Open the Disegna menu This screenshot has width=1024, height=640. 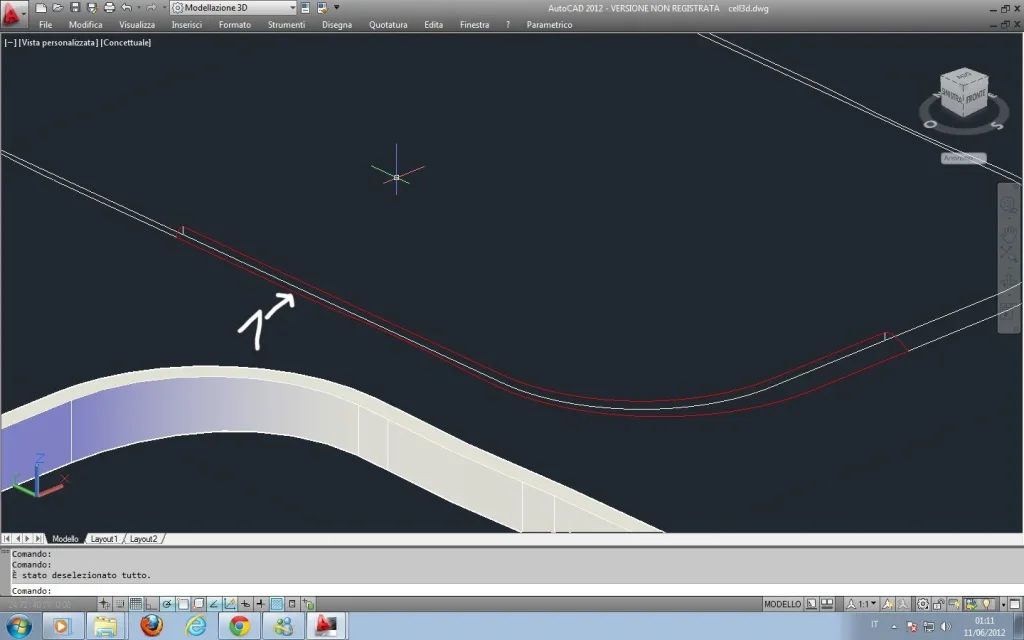[x=337, y=25]
